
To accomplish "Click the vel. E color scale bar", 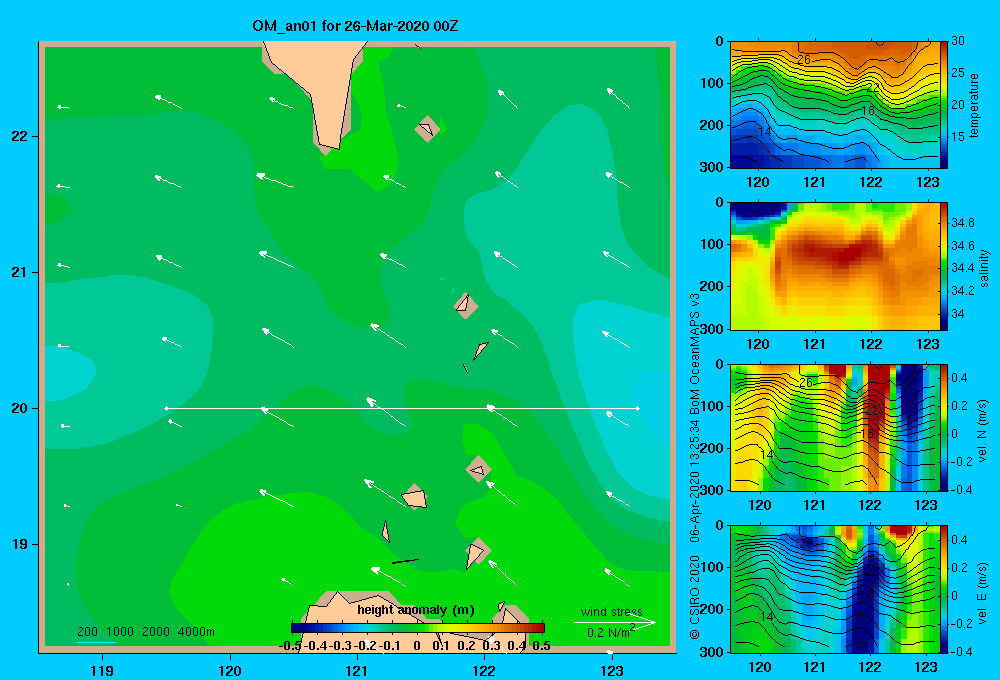I will tap(944, 589).
